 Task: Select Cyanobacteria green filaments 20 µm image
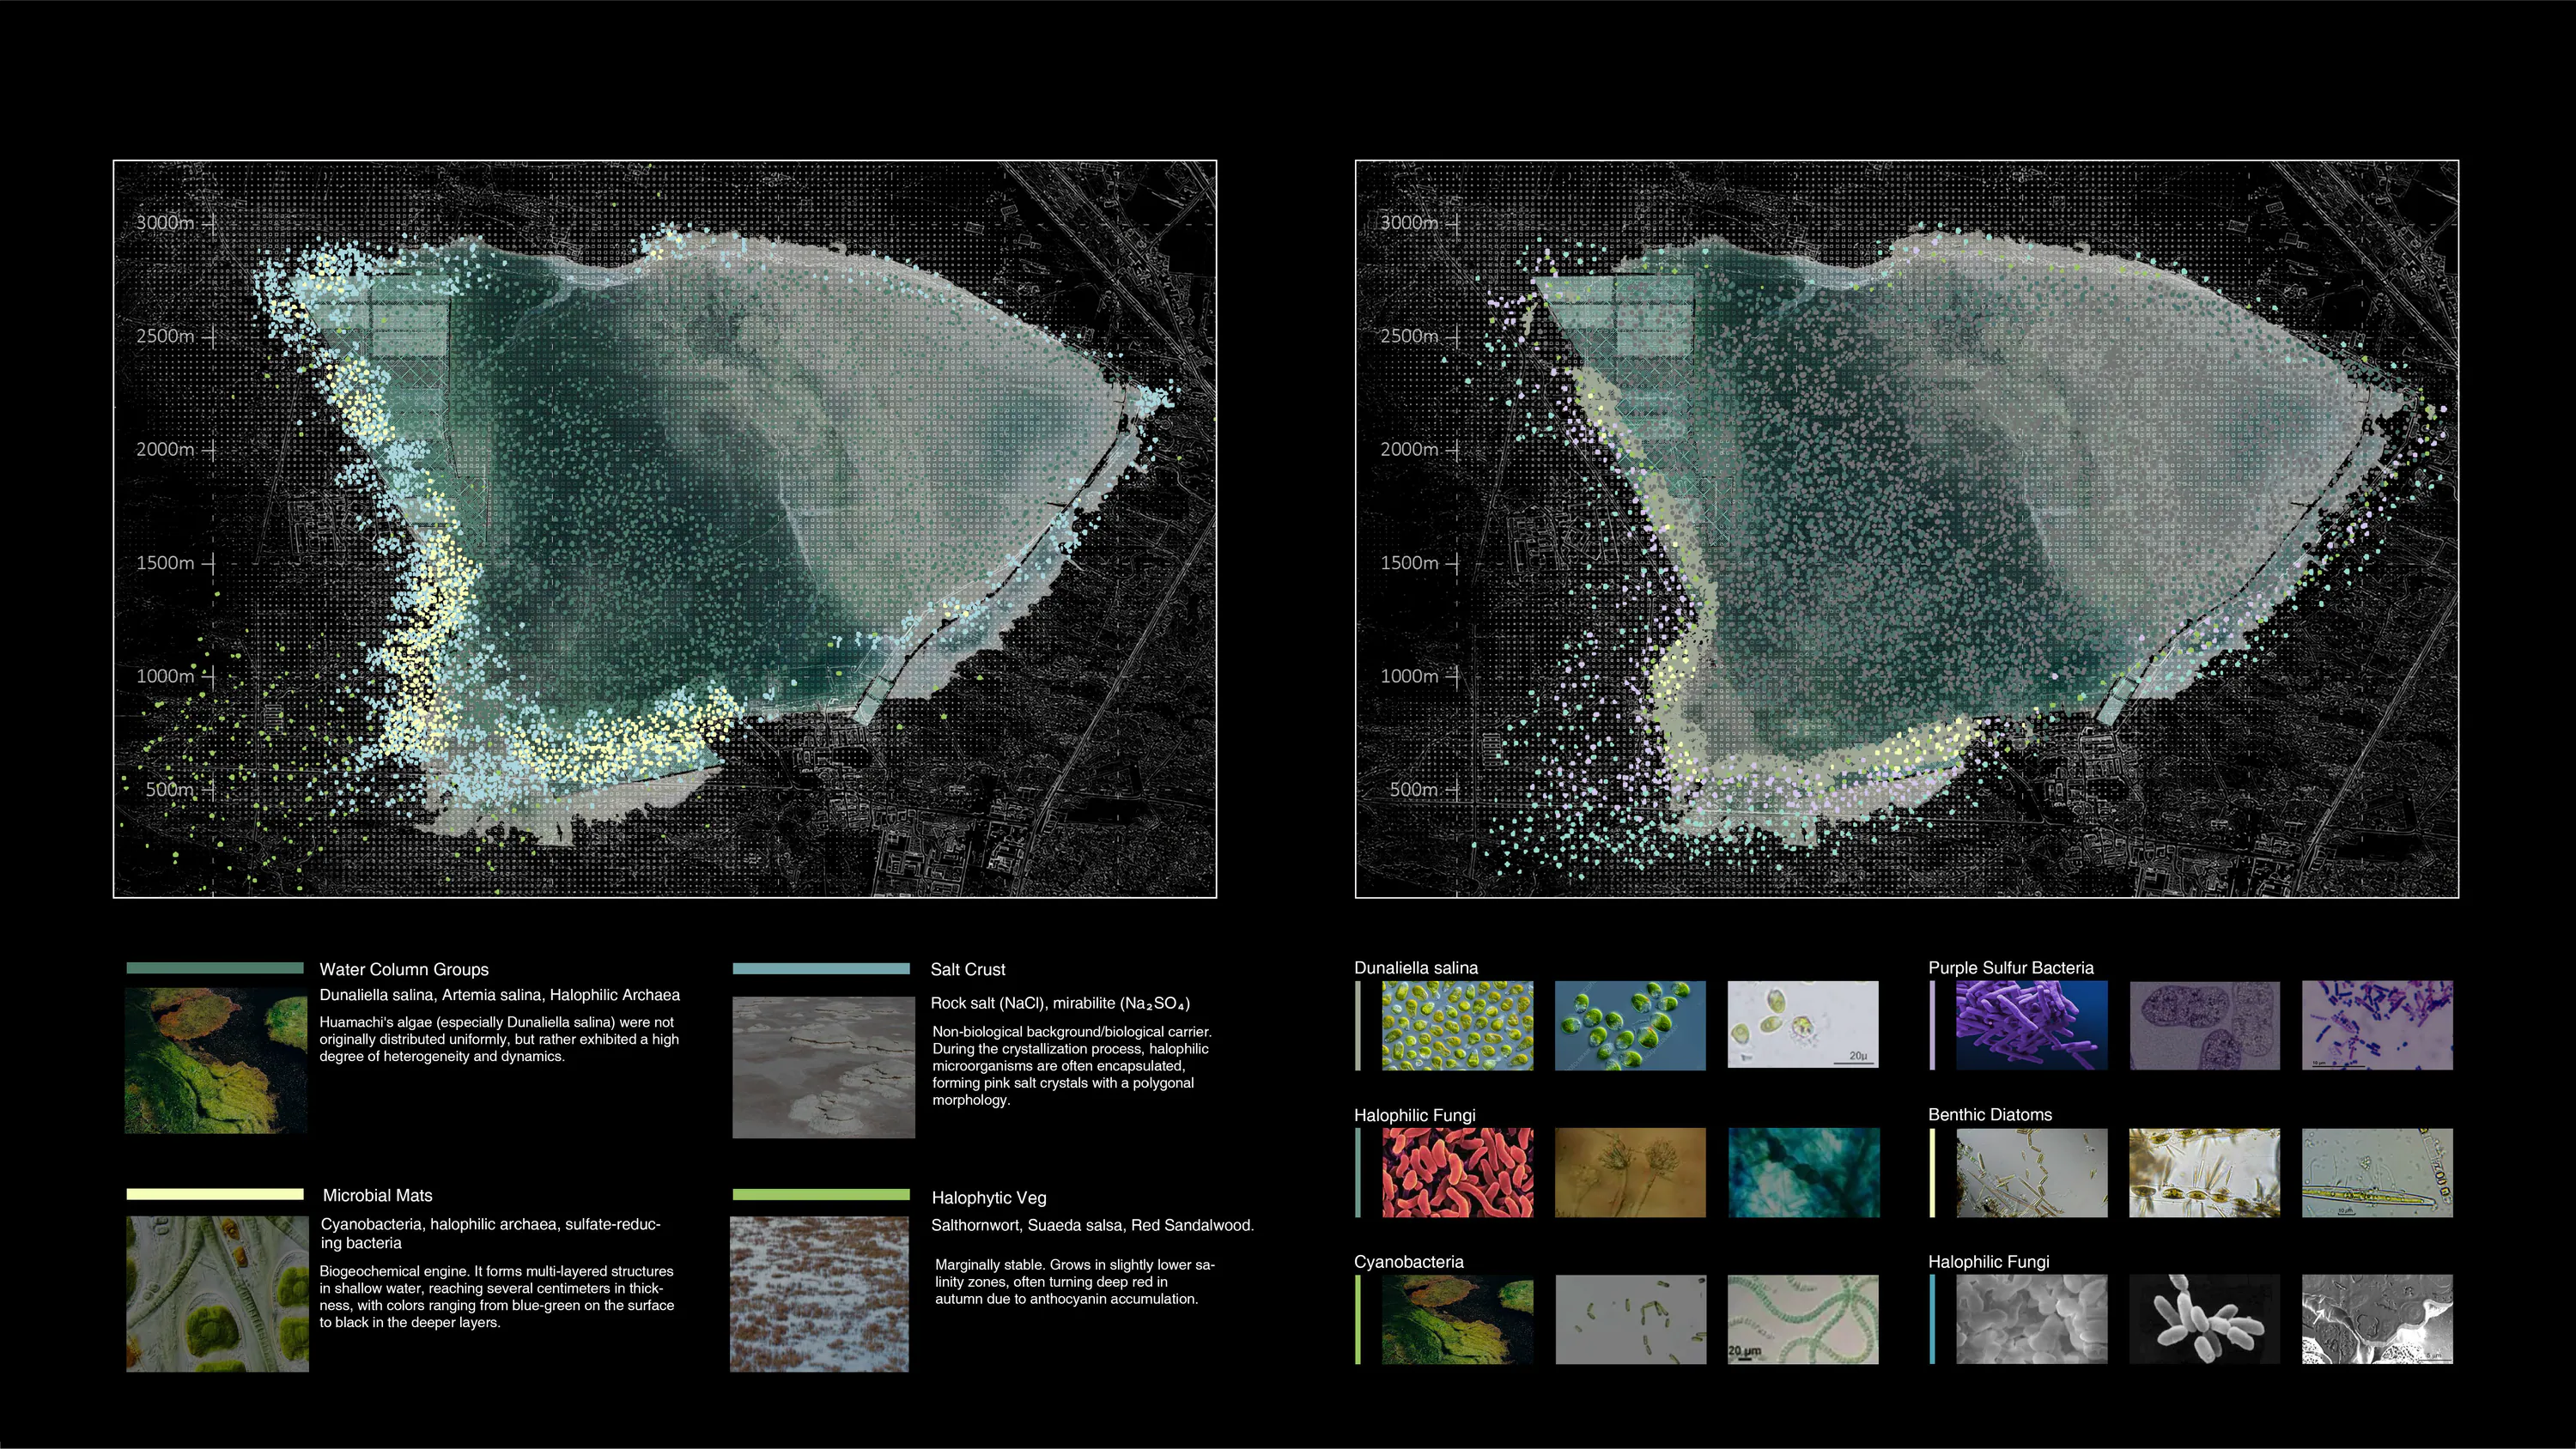1803,1319
